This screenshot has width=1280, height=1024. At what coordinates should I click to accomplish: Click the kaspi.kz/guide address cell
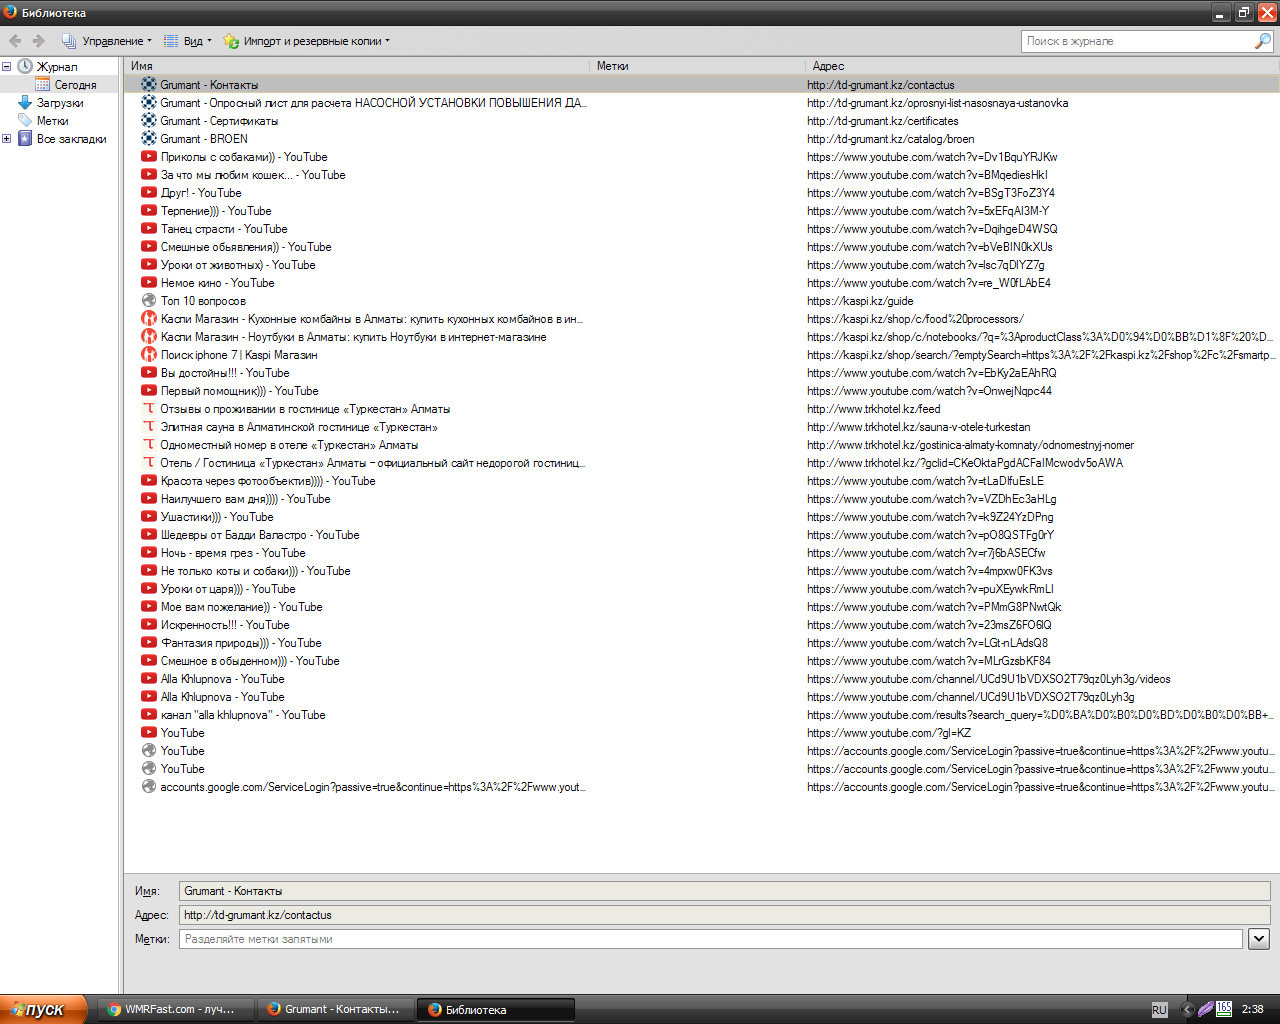pos(860,301)
